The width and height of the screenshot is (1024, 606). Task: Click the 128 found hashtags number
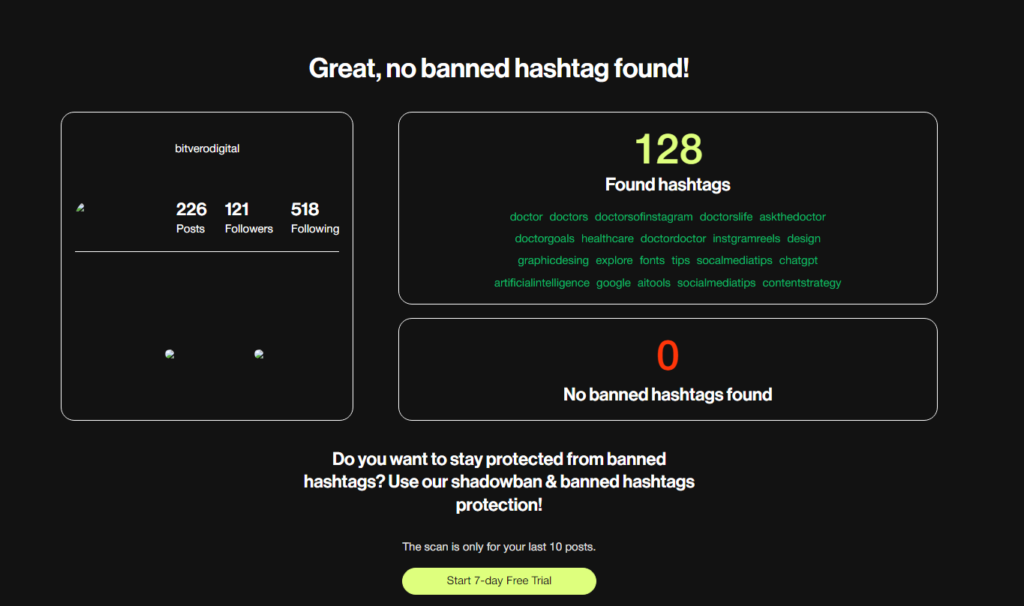point(668,149)
